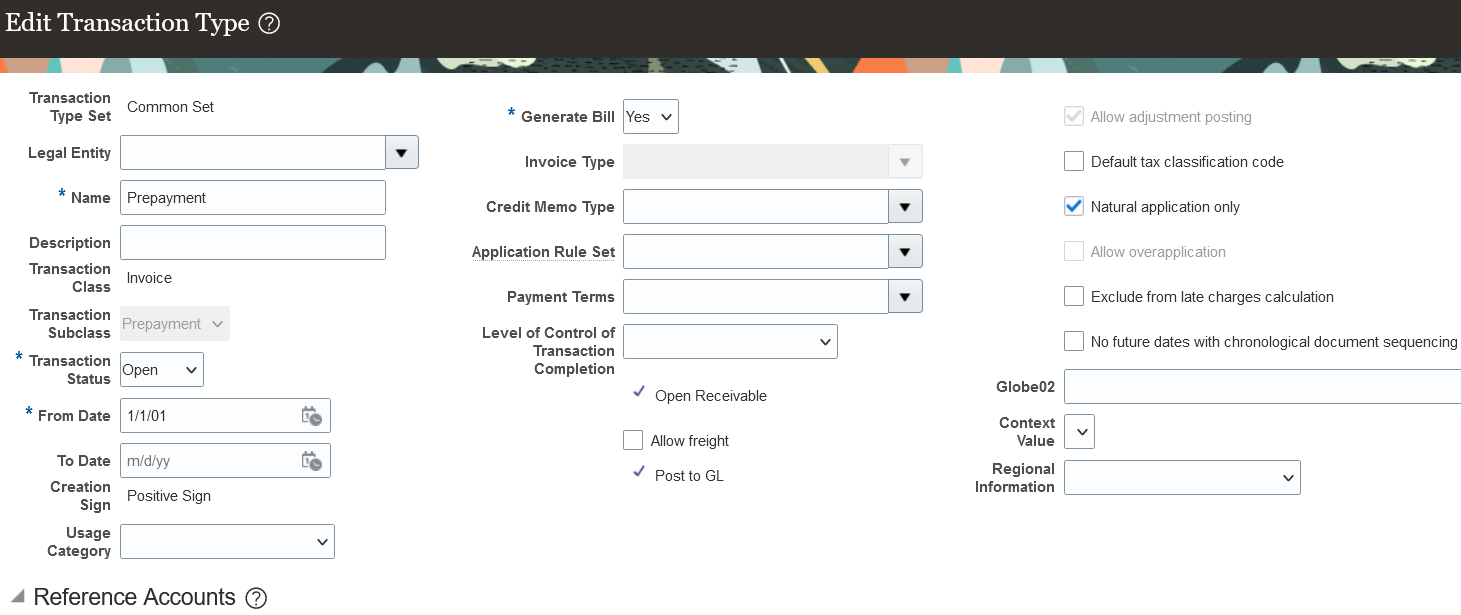
Task: Open the Credit Memo Type picker arrow
Action: click(905, 206)
